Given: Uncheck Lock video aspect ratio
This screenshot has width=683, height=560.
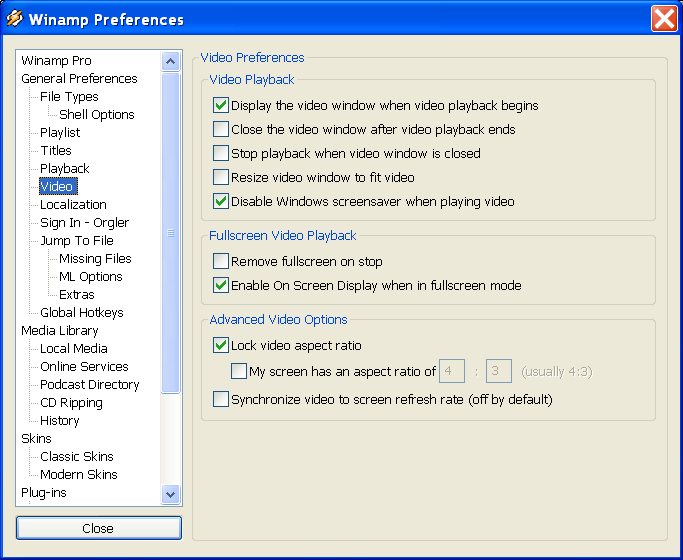Looking at the screenshot, I should [221, 345].
